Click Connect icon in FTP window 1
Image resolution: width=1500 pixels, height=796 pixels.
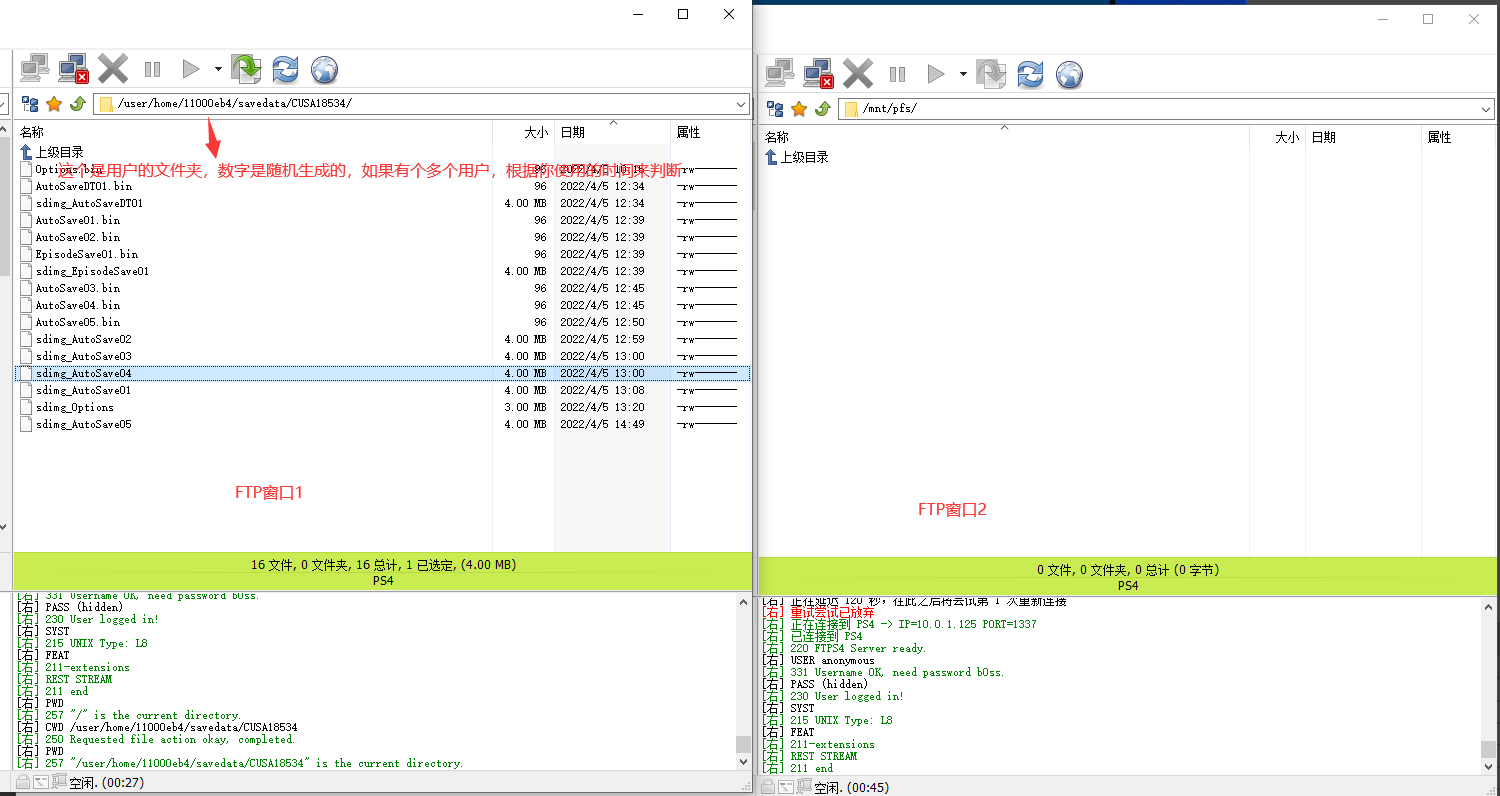click(35, 69)
